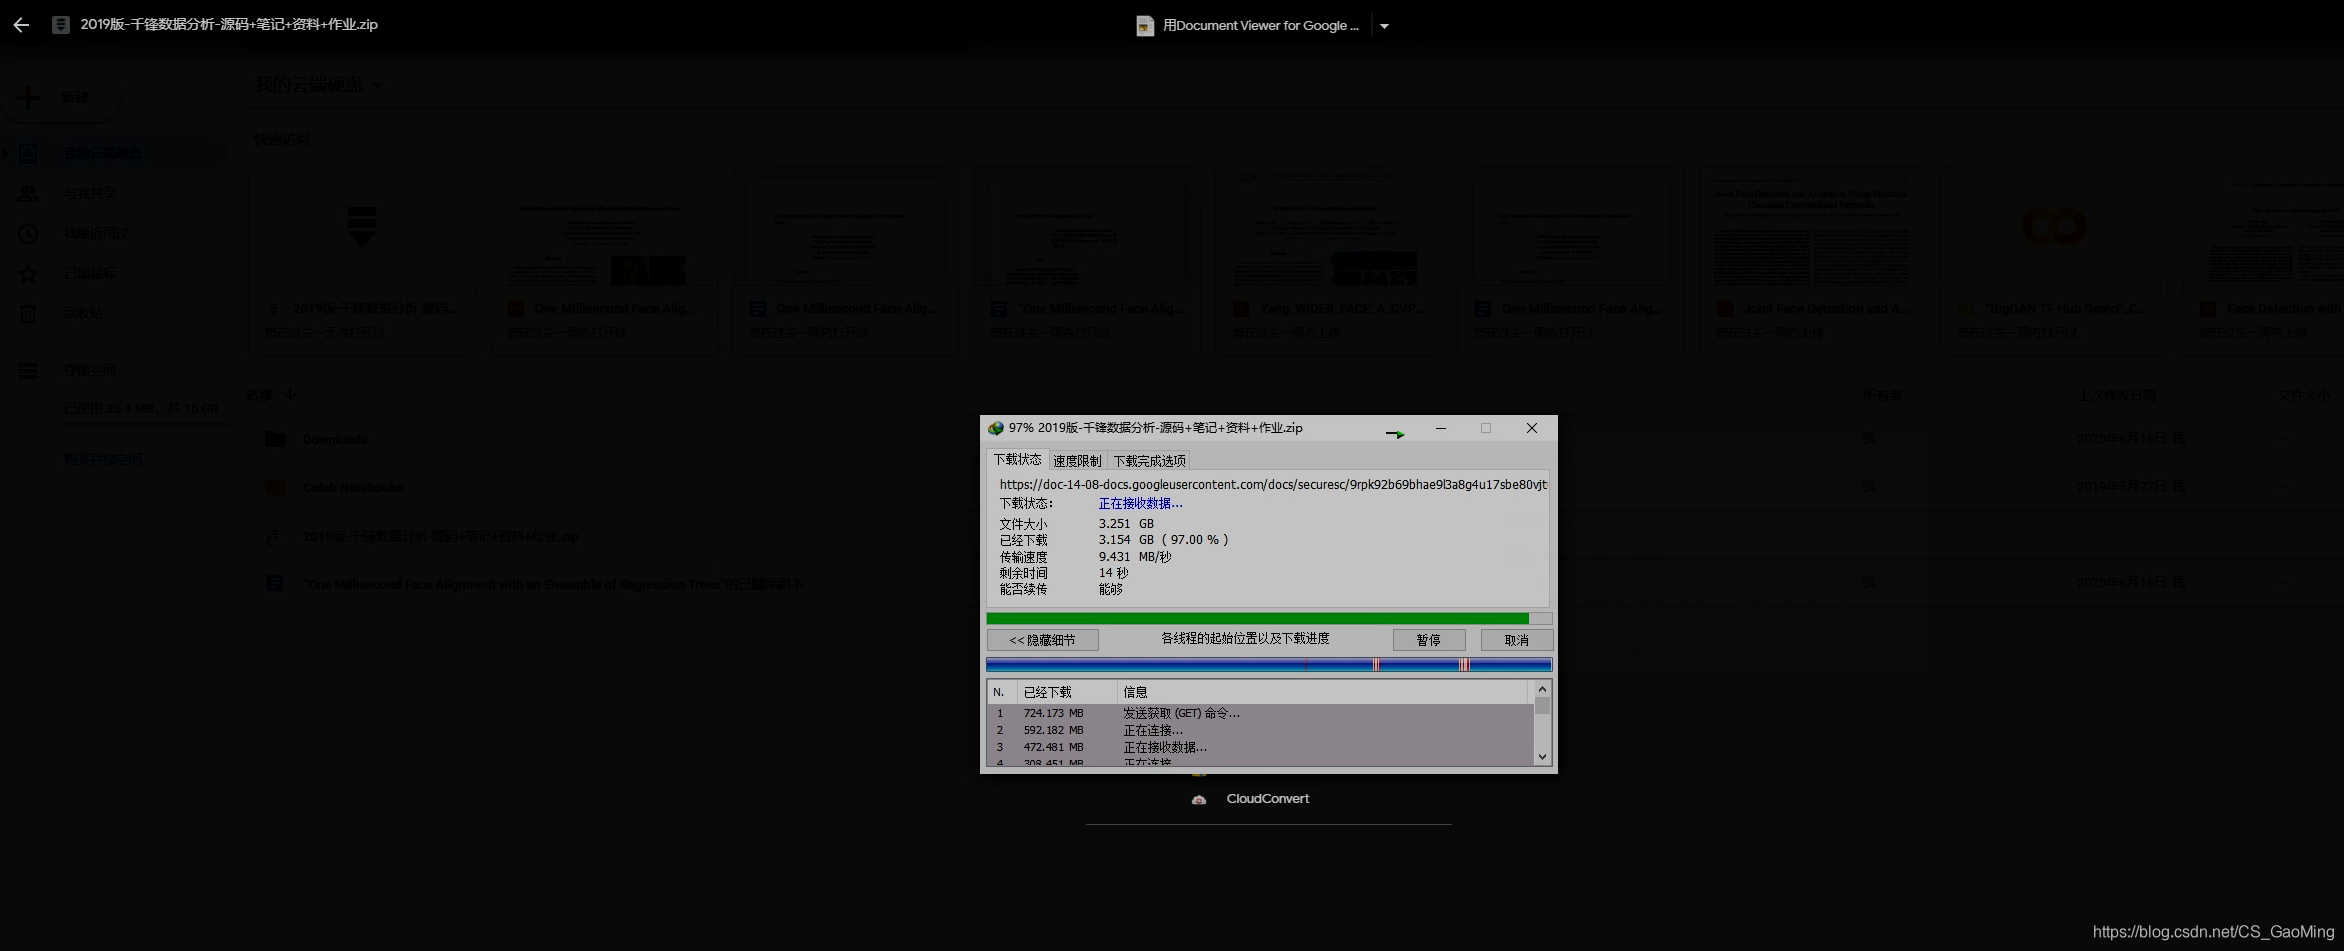2344x951 pixels.
Task: Click the 3.251 GB file size value
Action: coord(1126,523)
